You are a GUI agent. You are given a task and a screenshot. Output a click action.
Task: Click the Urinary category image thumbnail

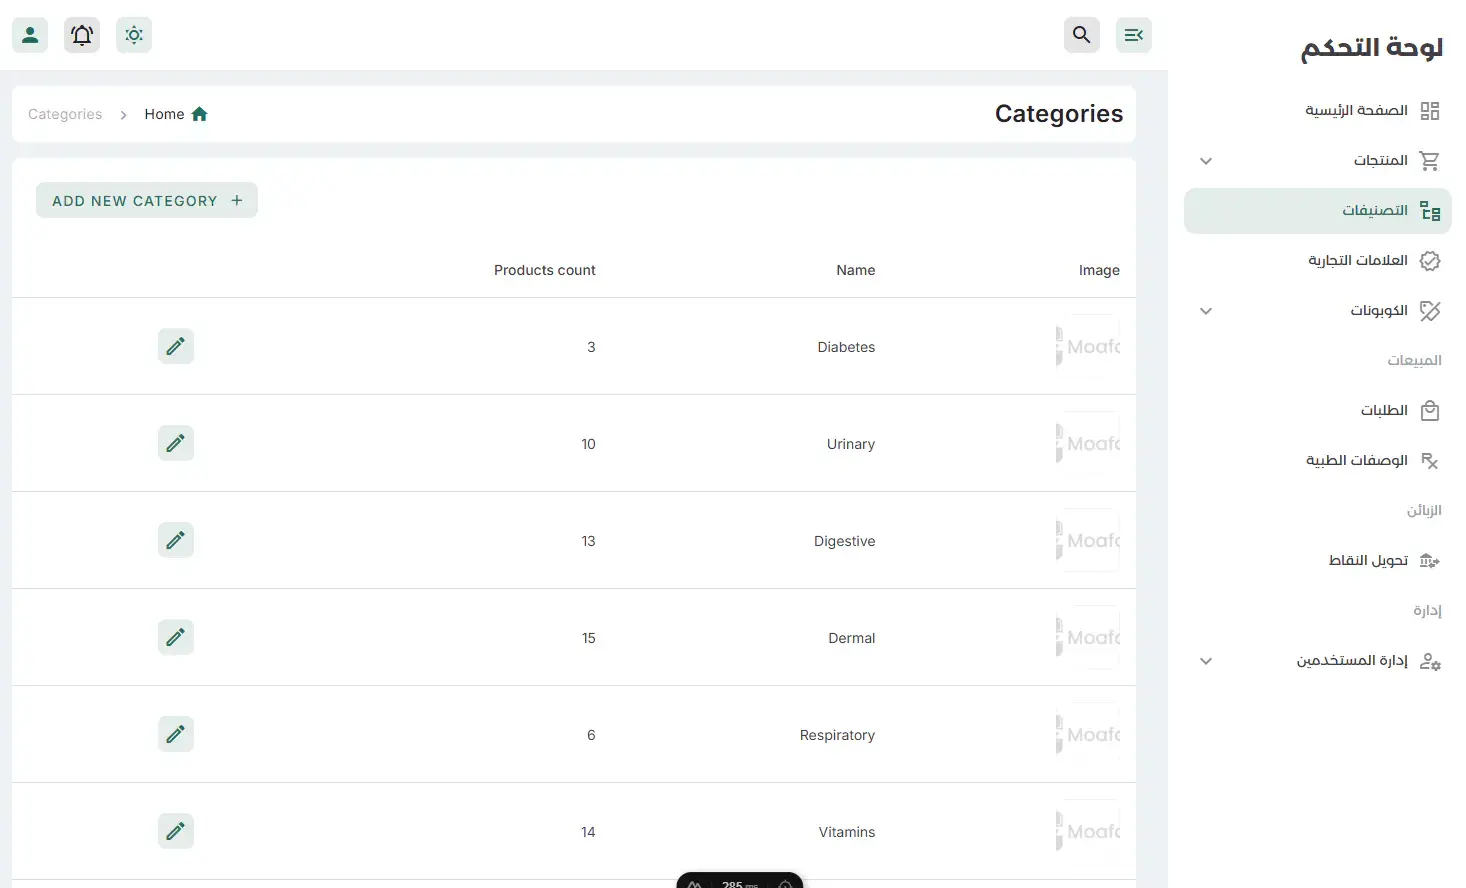(1088, 443)
